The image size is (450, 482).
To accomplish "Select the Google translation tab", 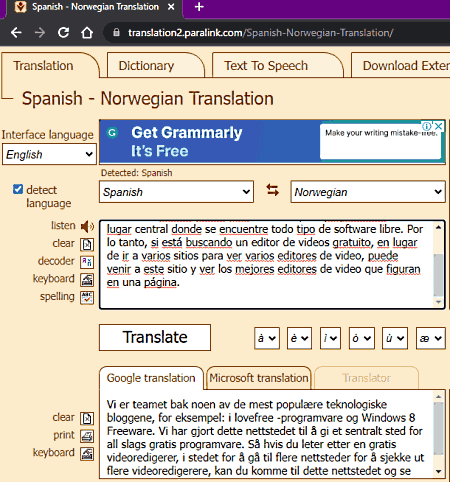I will click(x=151, y=378).
